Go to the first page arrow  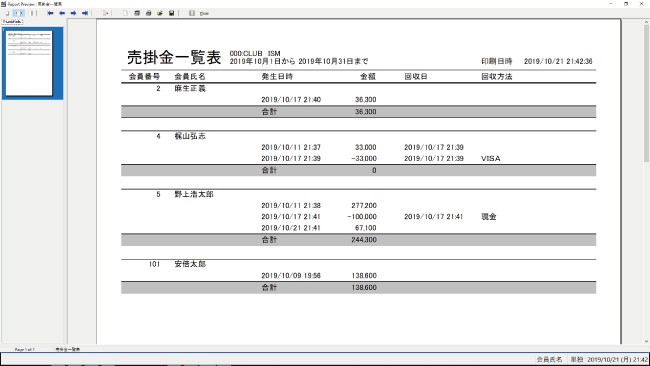coord(50,13)
